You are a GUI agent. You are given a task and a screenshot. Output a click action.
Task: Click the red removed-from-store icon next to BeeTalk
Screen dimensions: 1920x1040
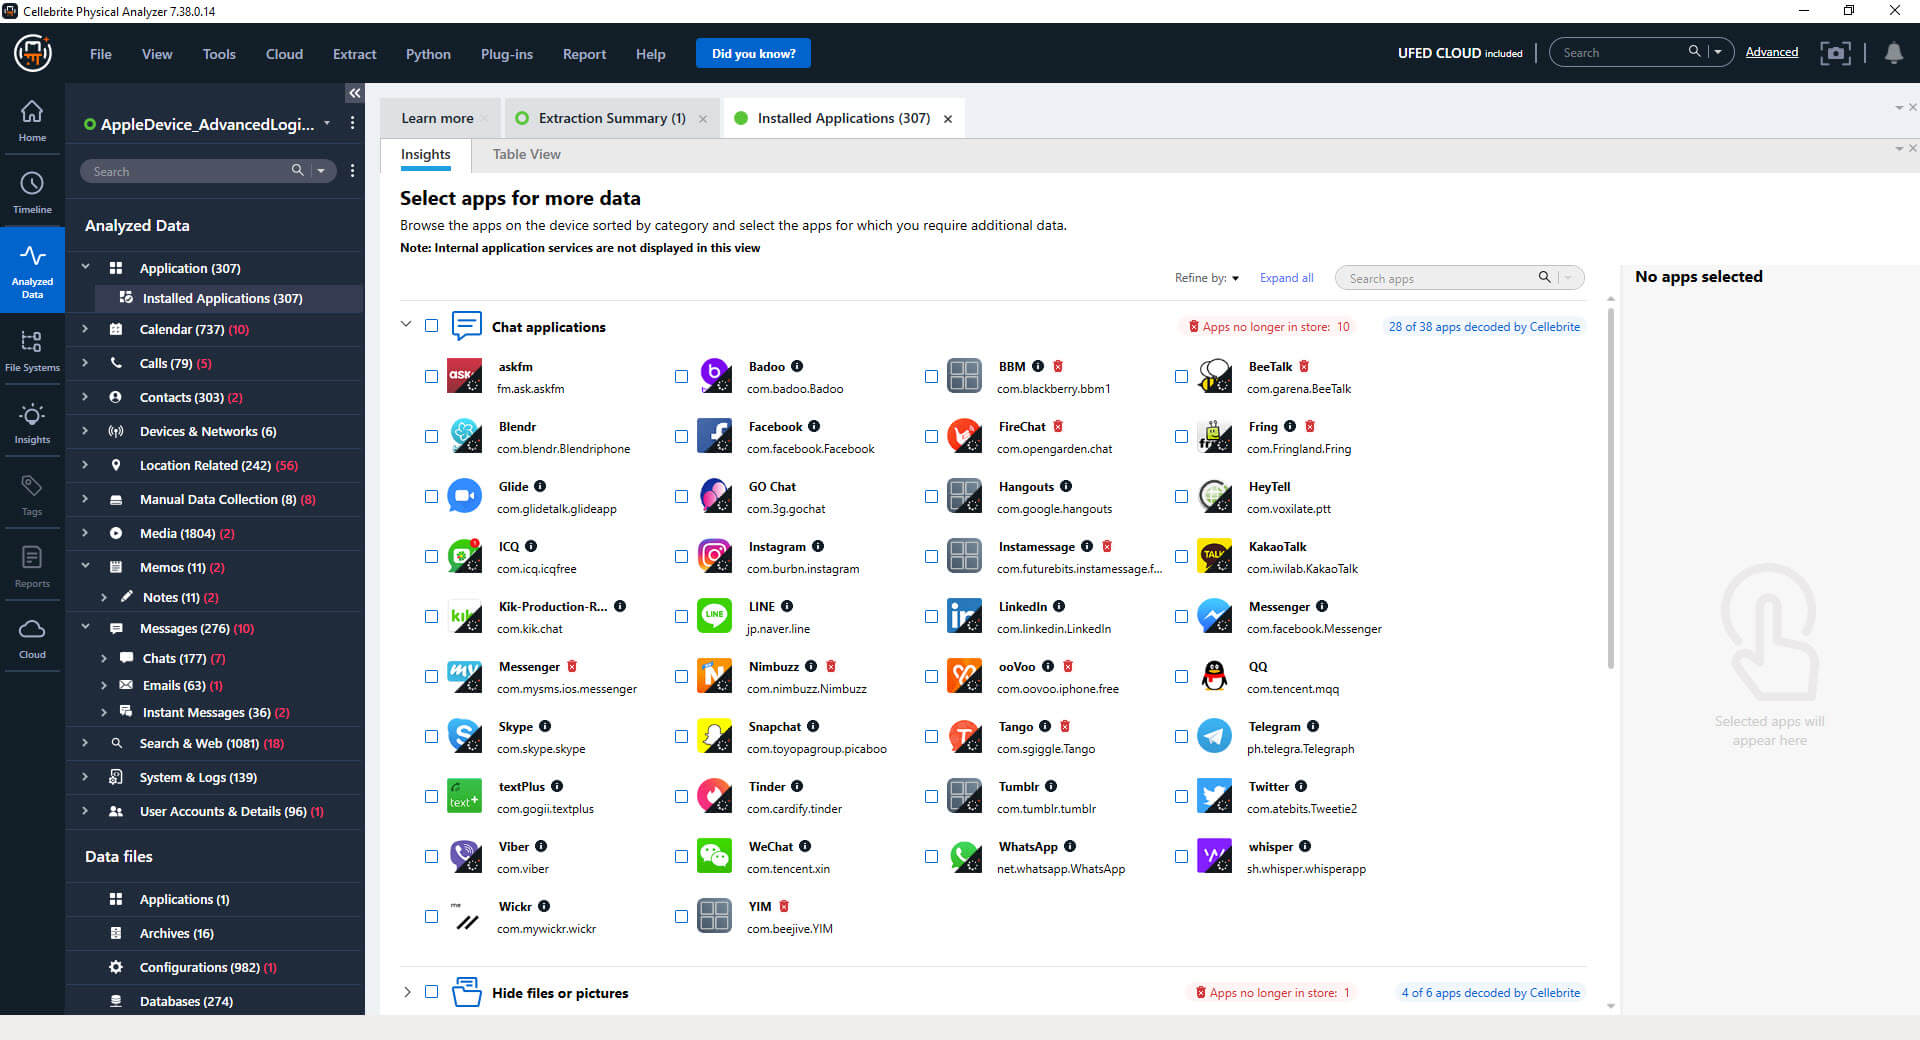click(x=1304, y=367)
